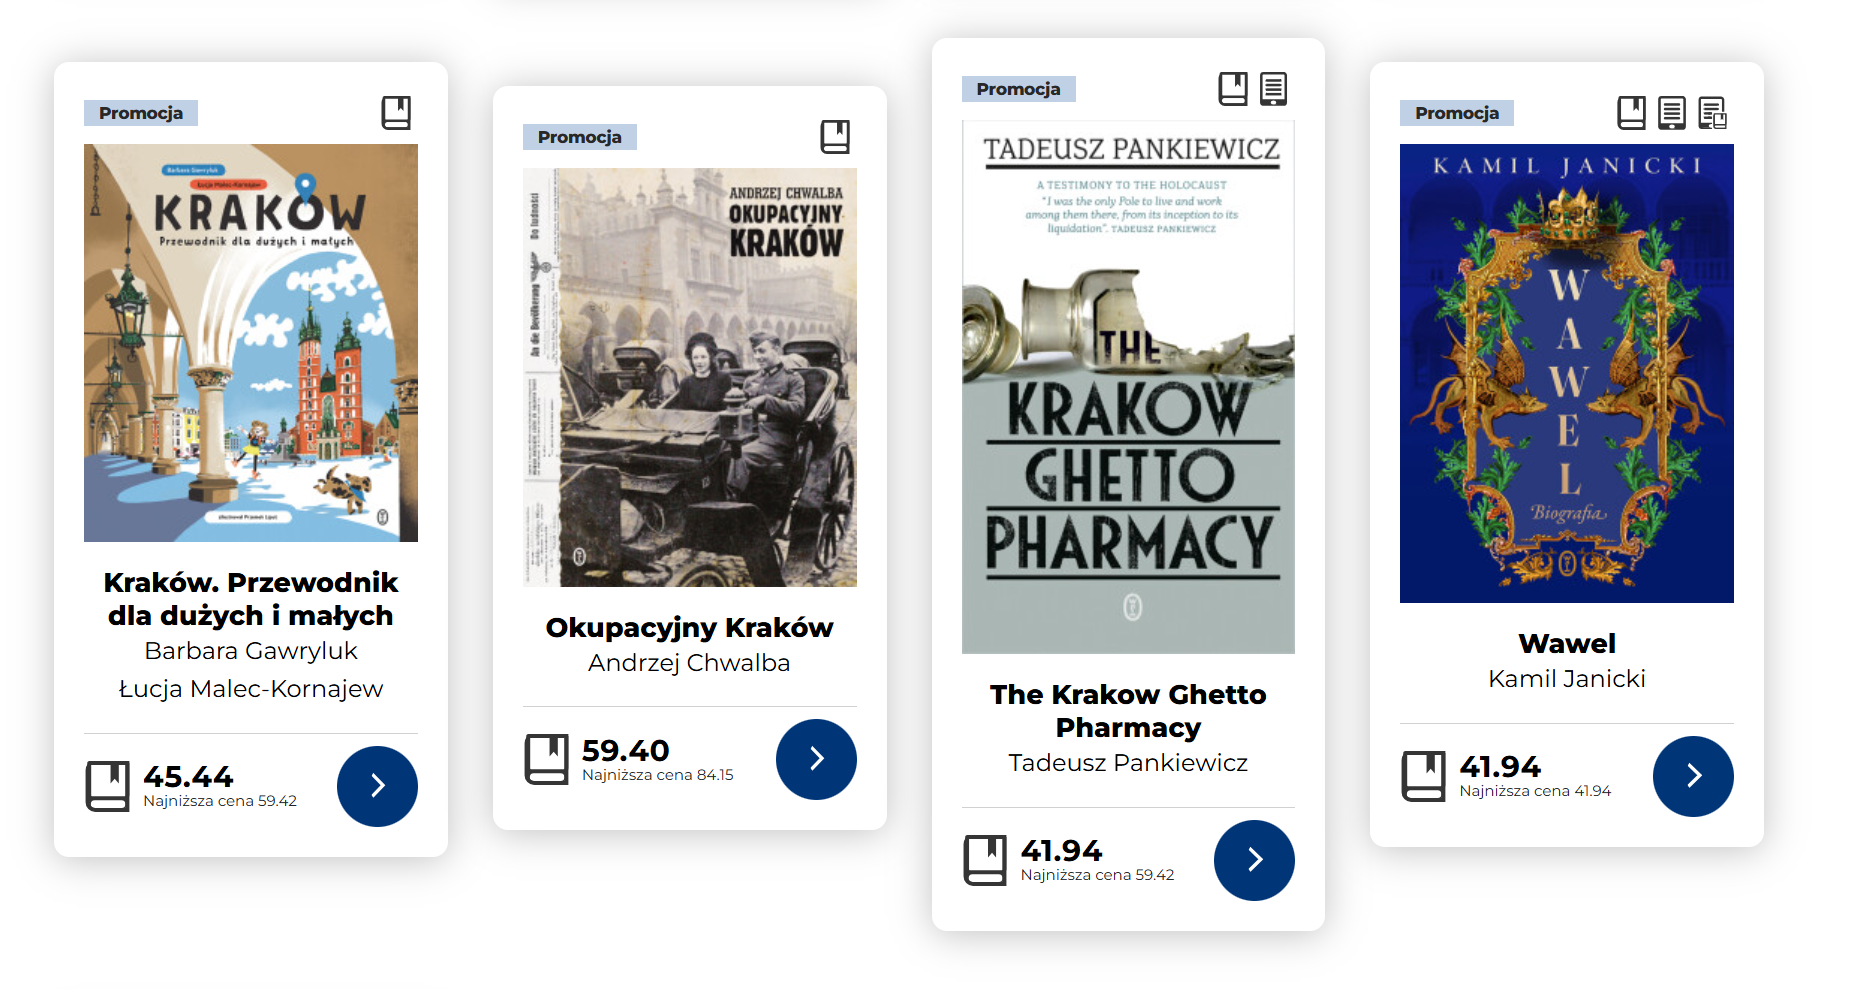Viewport: 1876px width, 989px height.
Task: Click author name Kamil Janicki below Wawel title
Action: click(x=1566, y=679)
